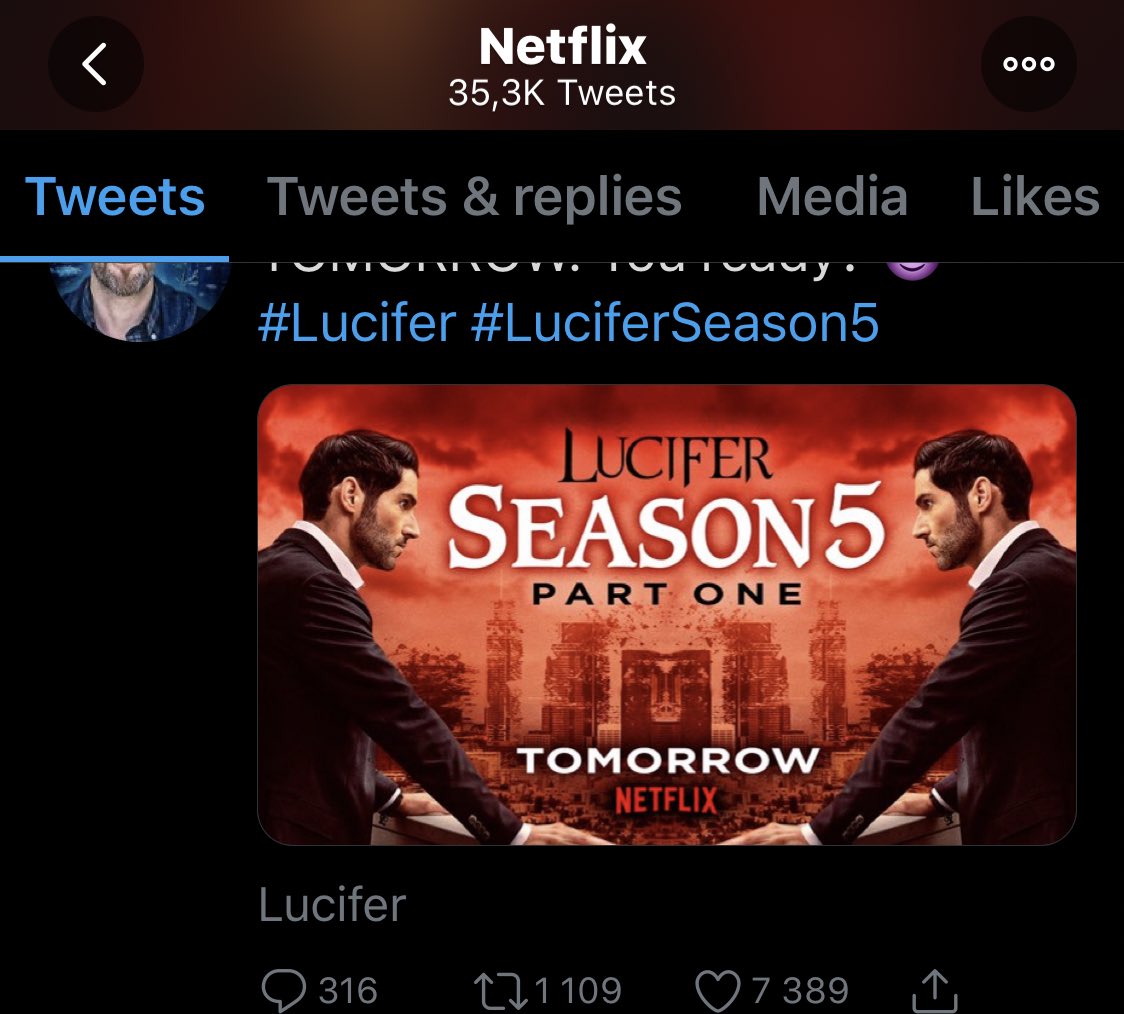The width and height of the screenshot is (1124, 1014).
Task: Click the Lucifer card title below image
Action: pos(332,905)
